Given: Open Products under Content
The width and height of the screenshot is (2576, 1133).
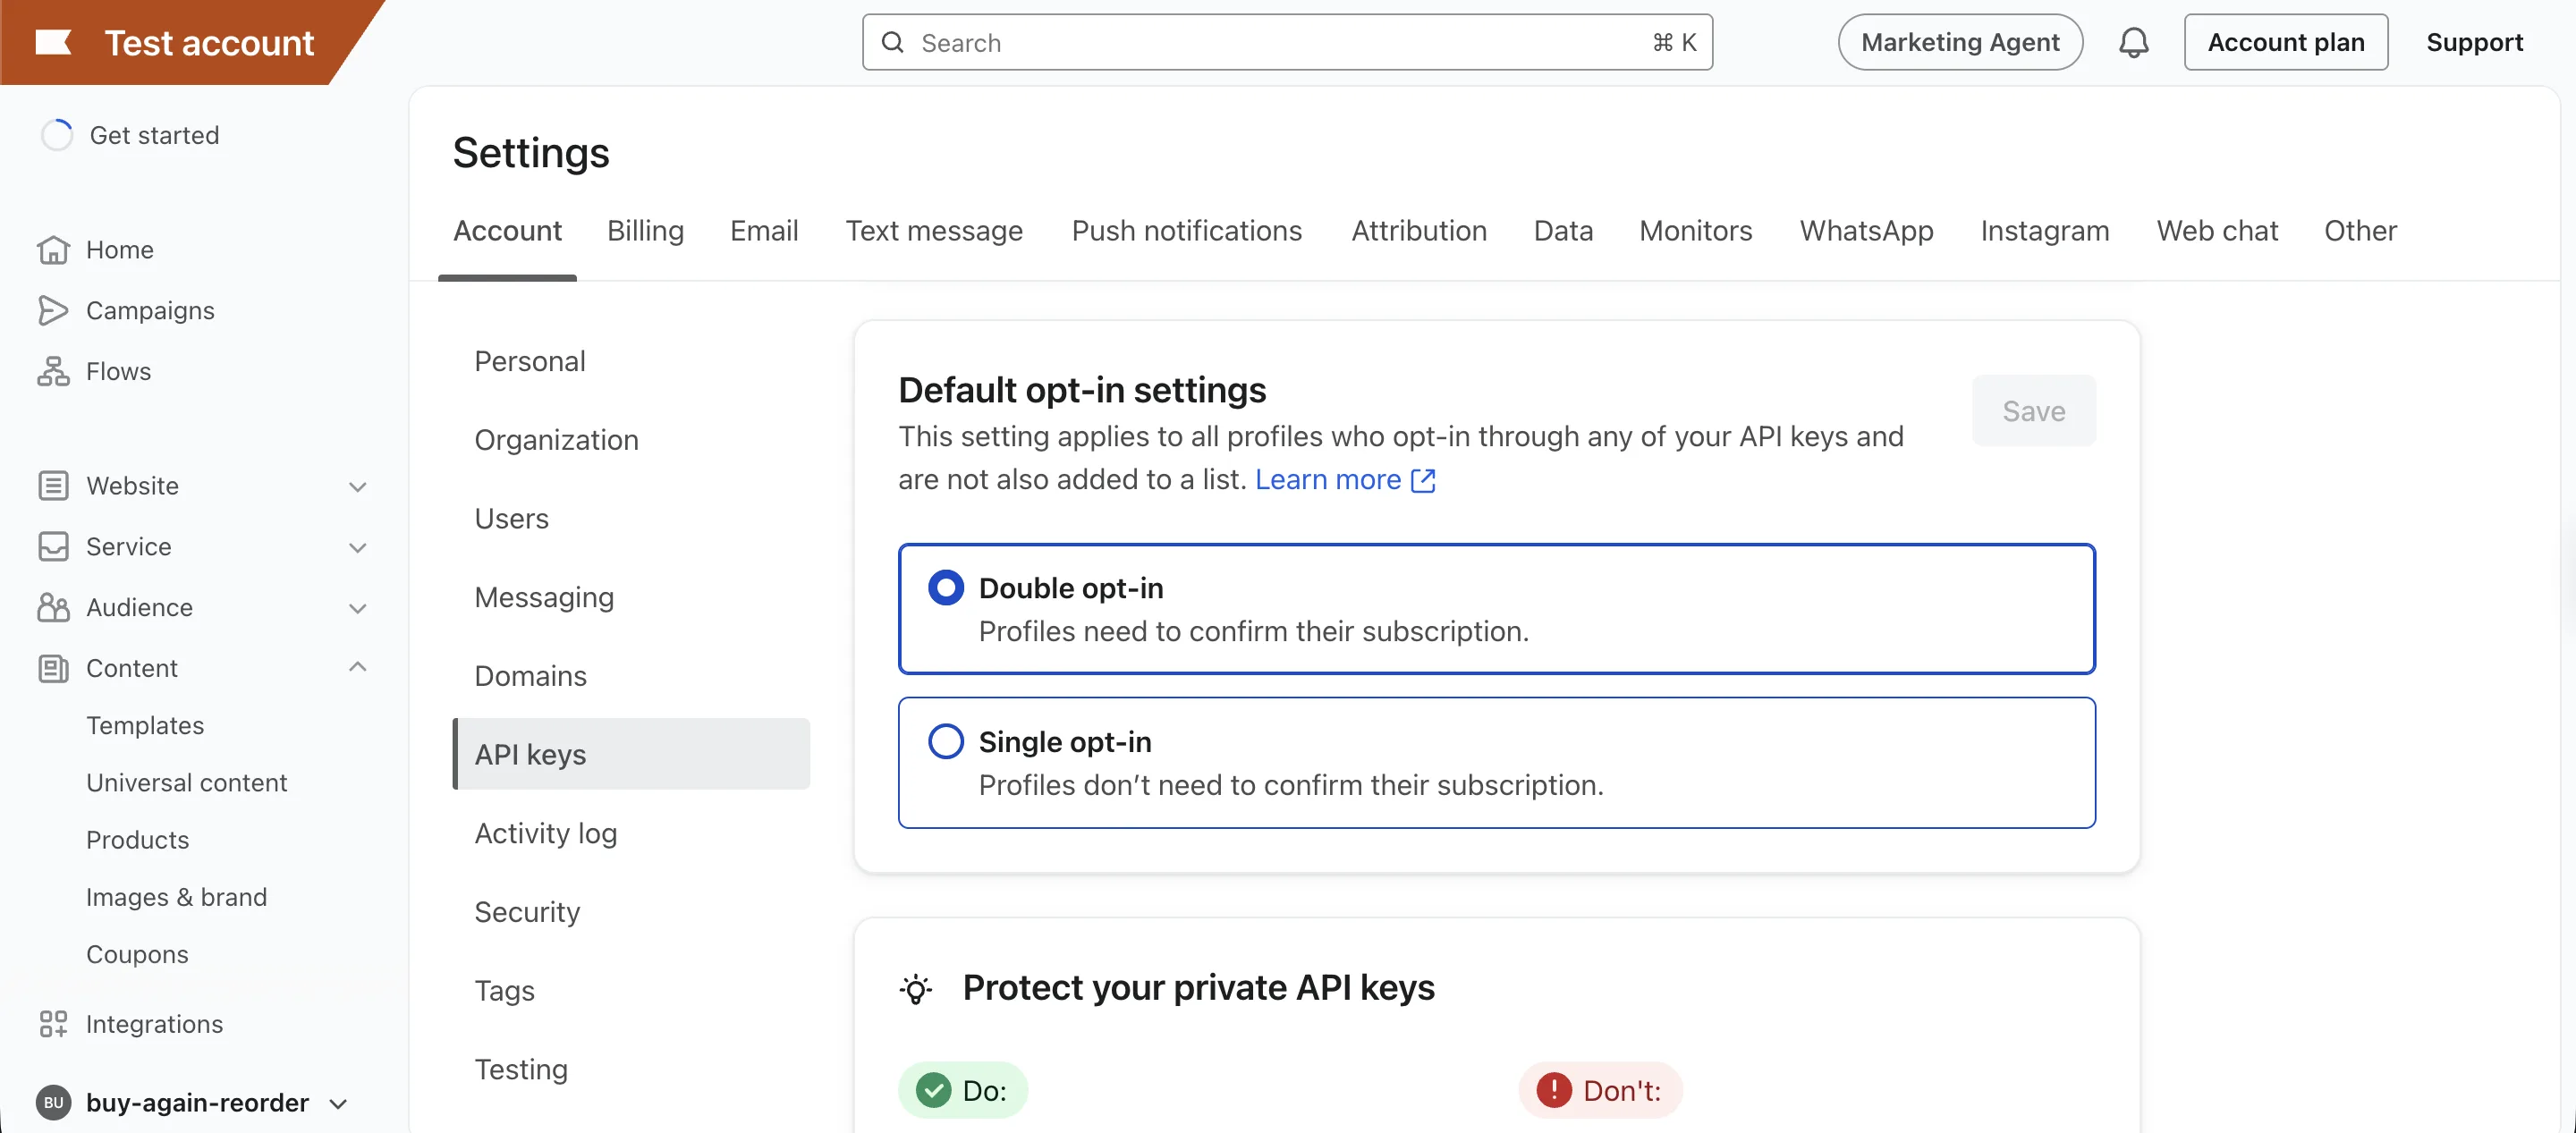Looking at the screenshot, I should (x=137, y=840).
